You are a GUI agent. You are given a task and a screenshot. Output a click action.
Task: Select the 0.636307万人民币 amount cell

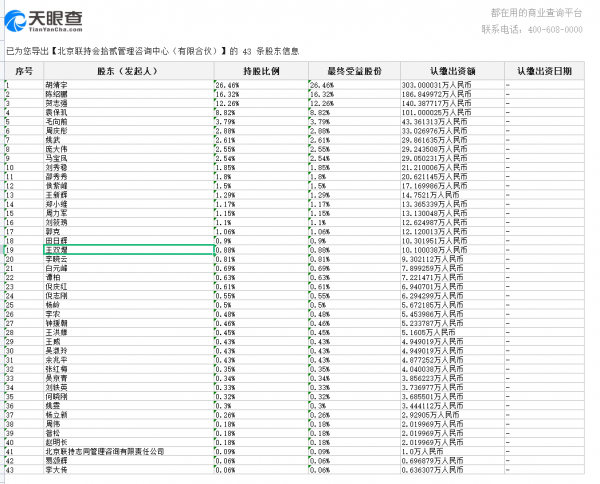452,470
